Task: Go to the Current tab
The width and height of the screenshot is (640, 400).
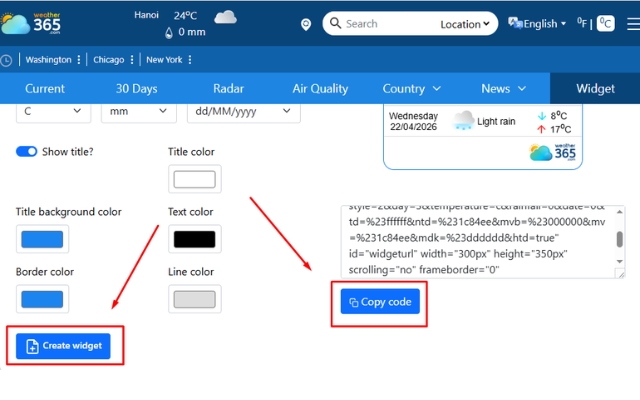Action: coord(45,89)
